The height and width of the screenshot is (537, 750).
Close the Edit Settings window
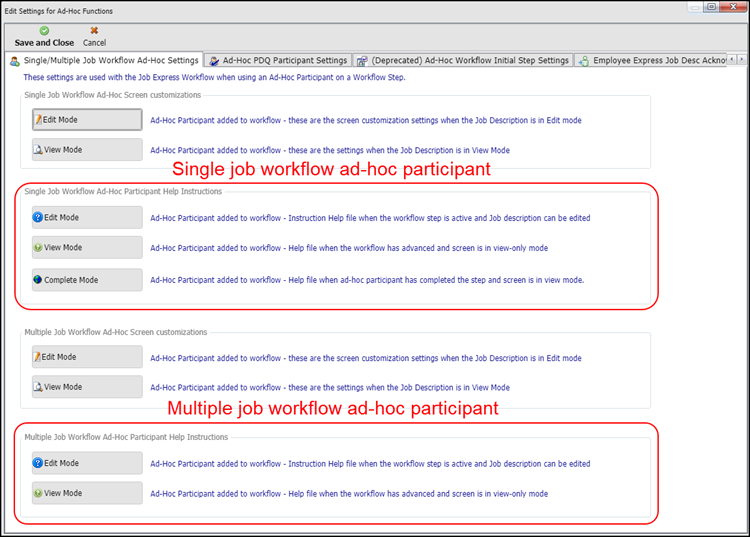(x=734, y=7)
